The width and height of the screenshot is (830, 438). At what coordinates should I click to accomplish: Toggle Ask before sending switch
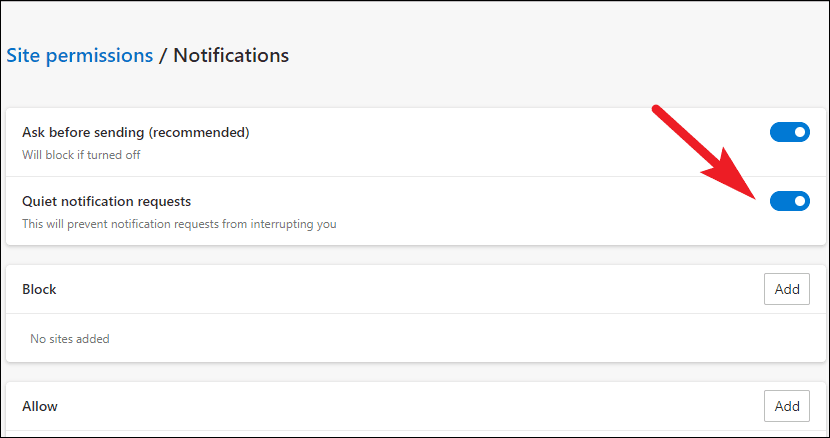click(x=789, y=132)
